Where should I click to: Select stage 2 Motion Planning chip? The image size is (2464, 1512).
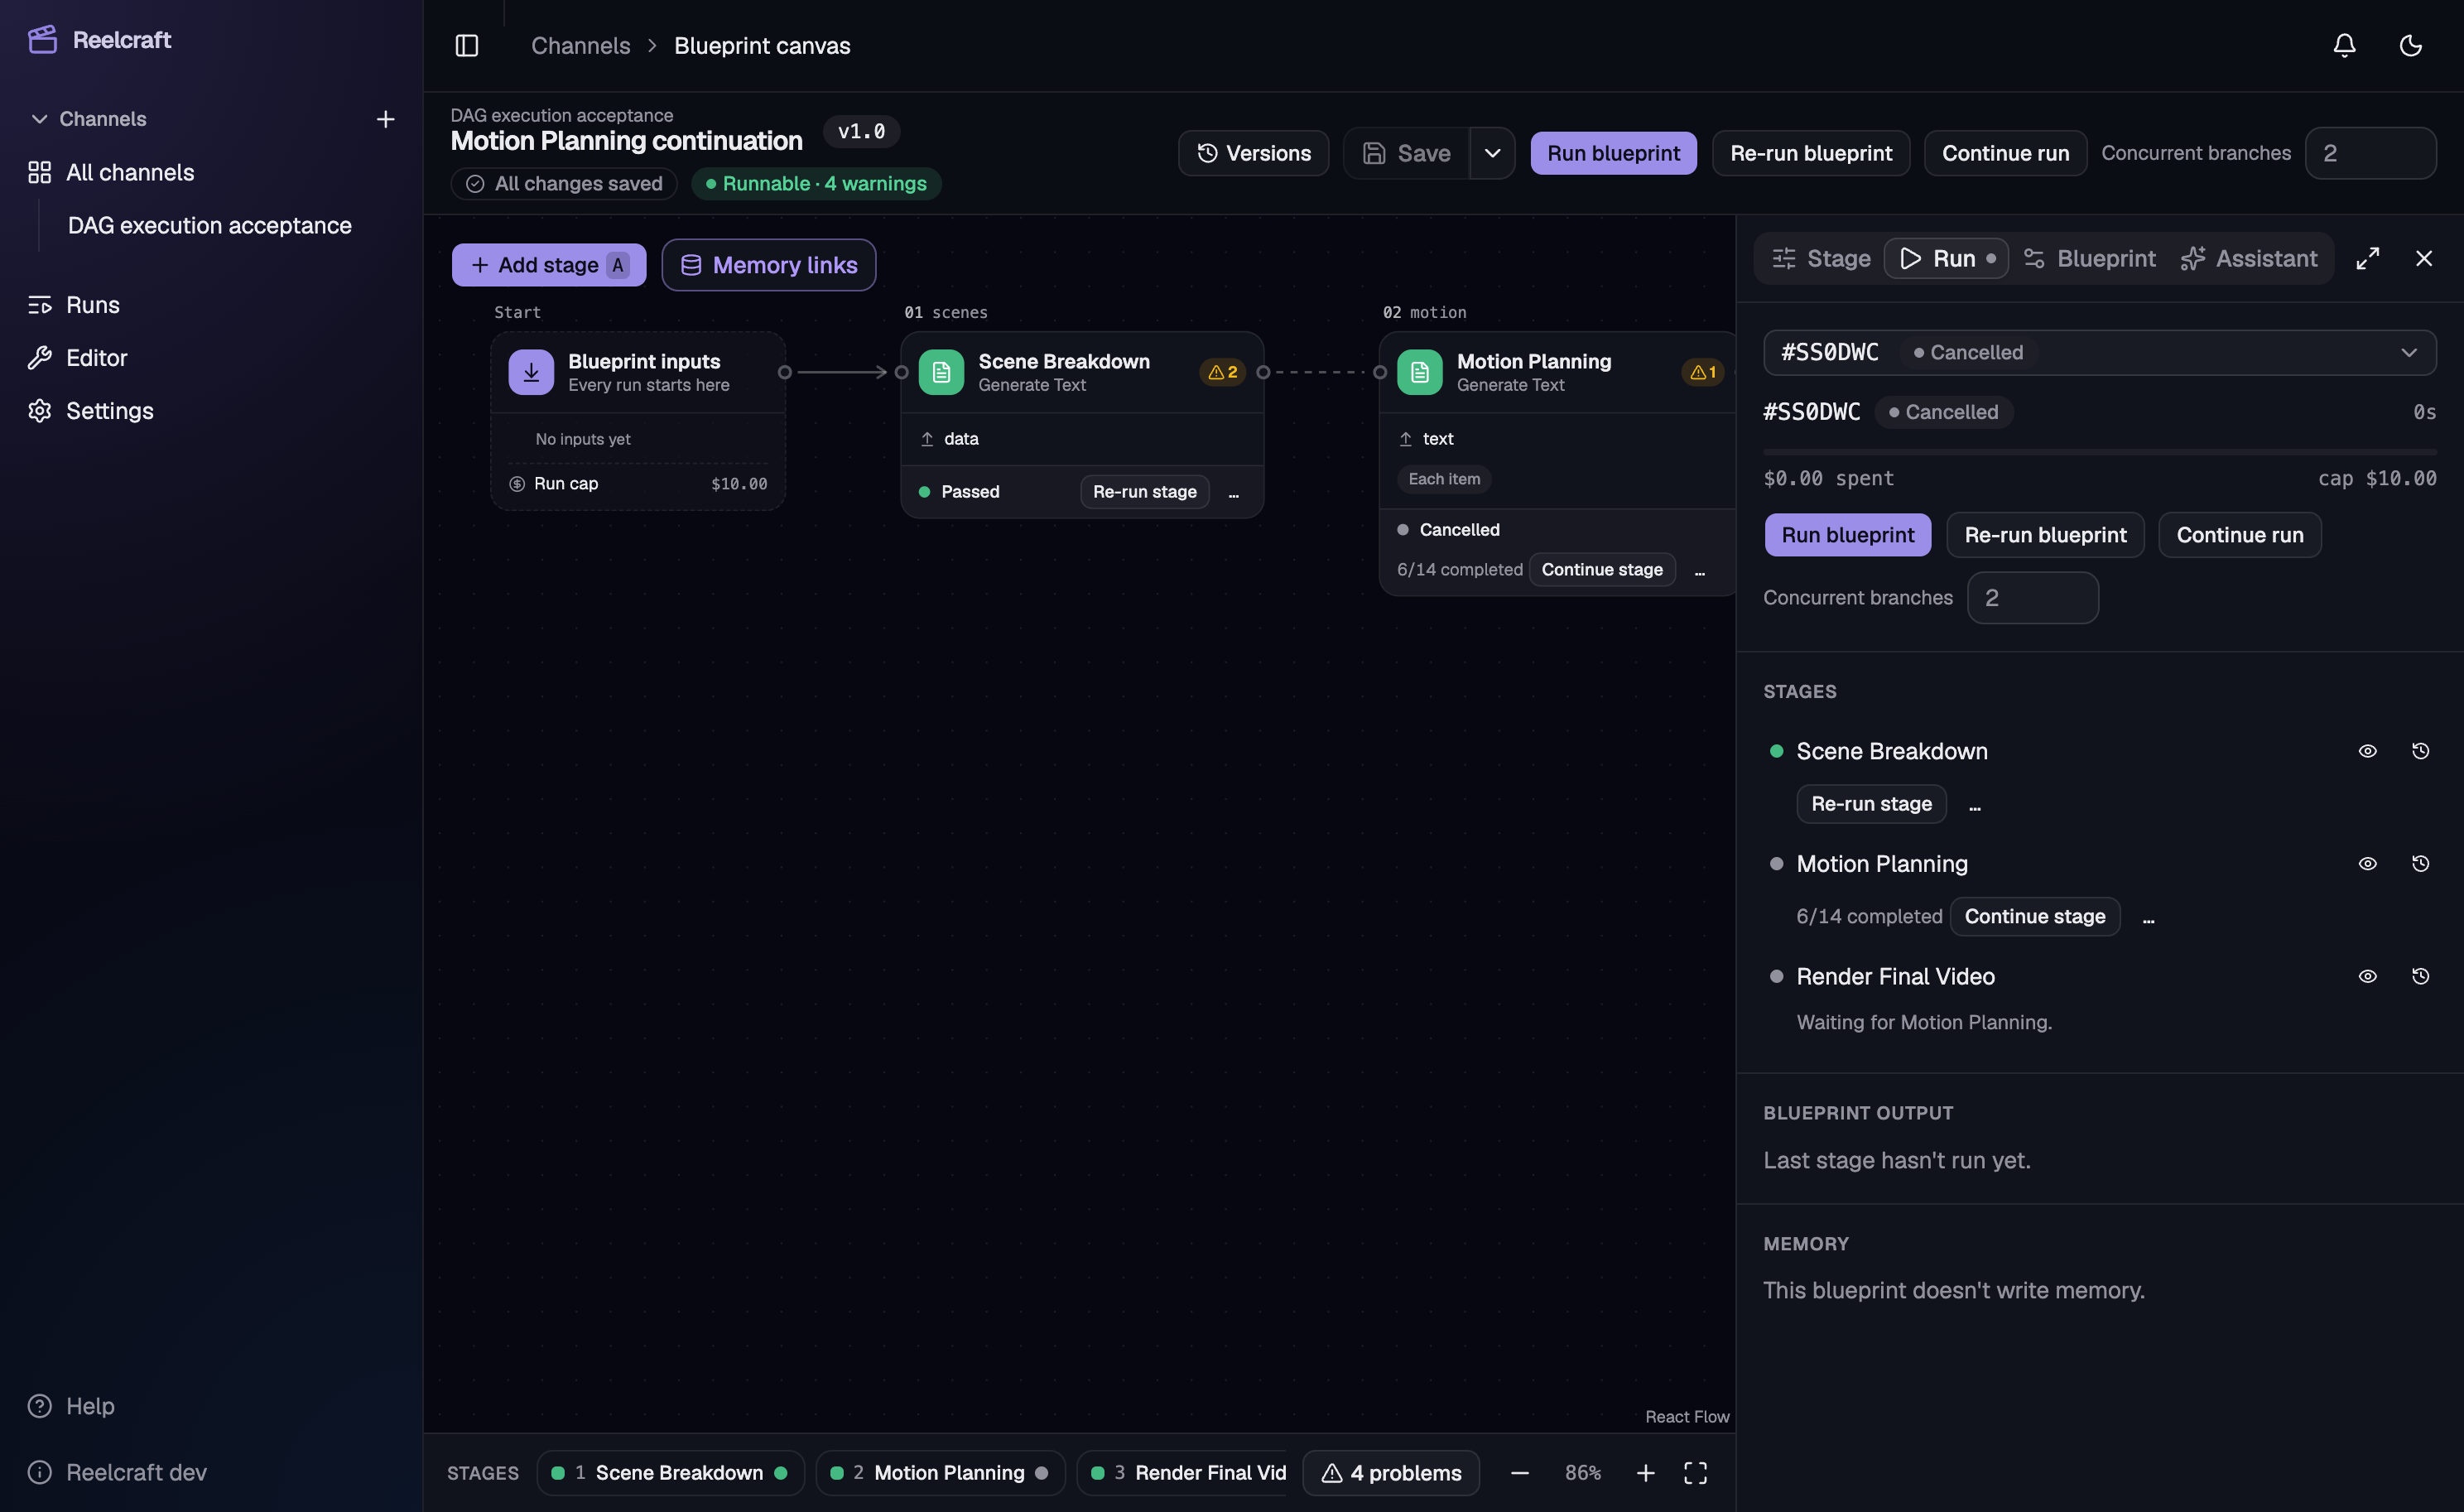[939, 1473]
